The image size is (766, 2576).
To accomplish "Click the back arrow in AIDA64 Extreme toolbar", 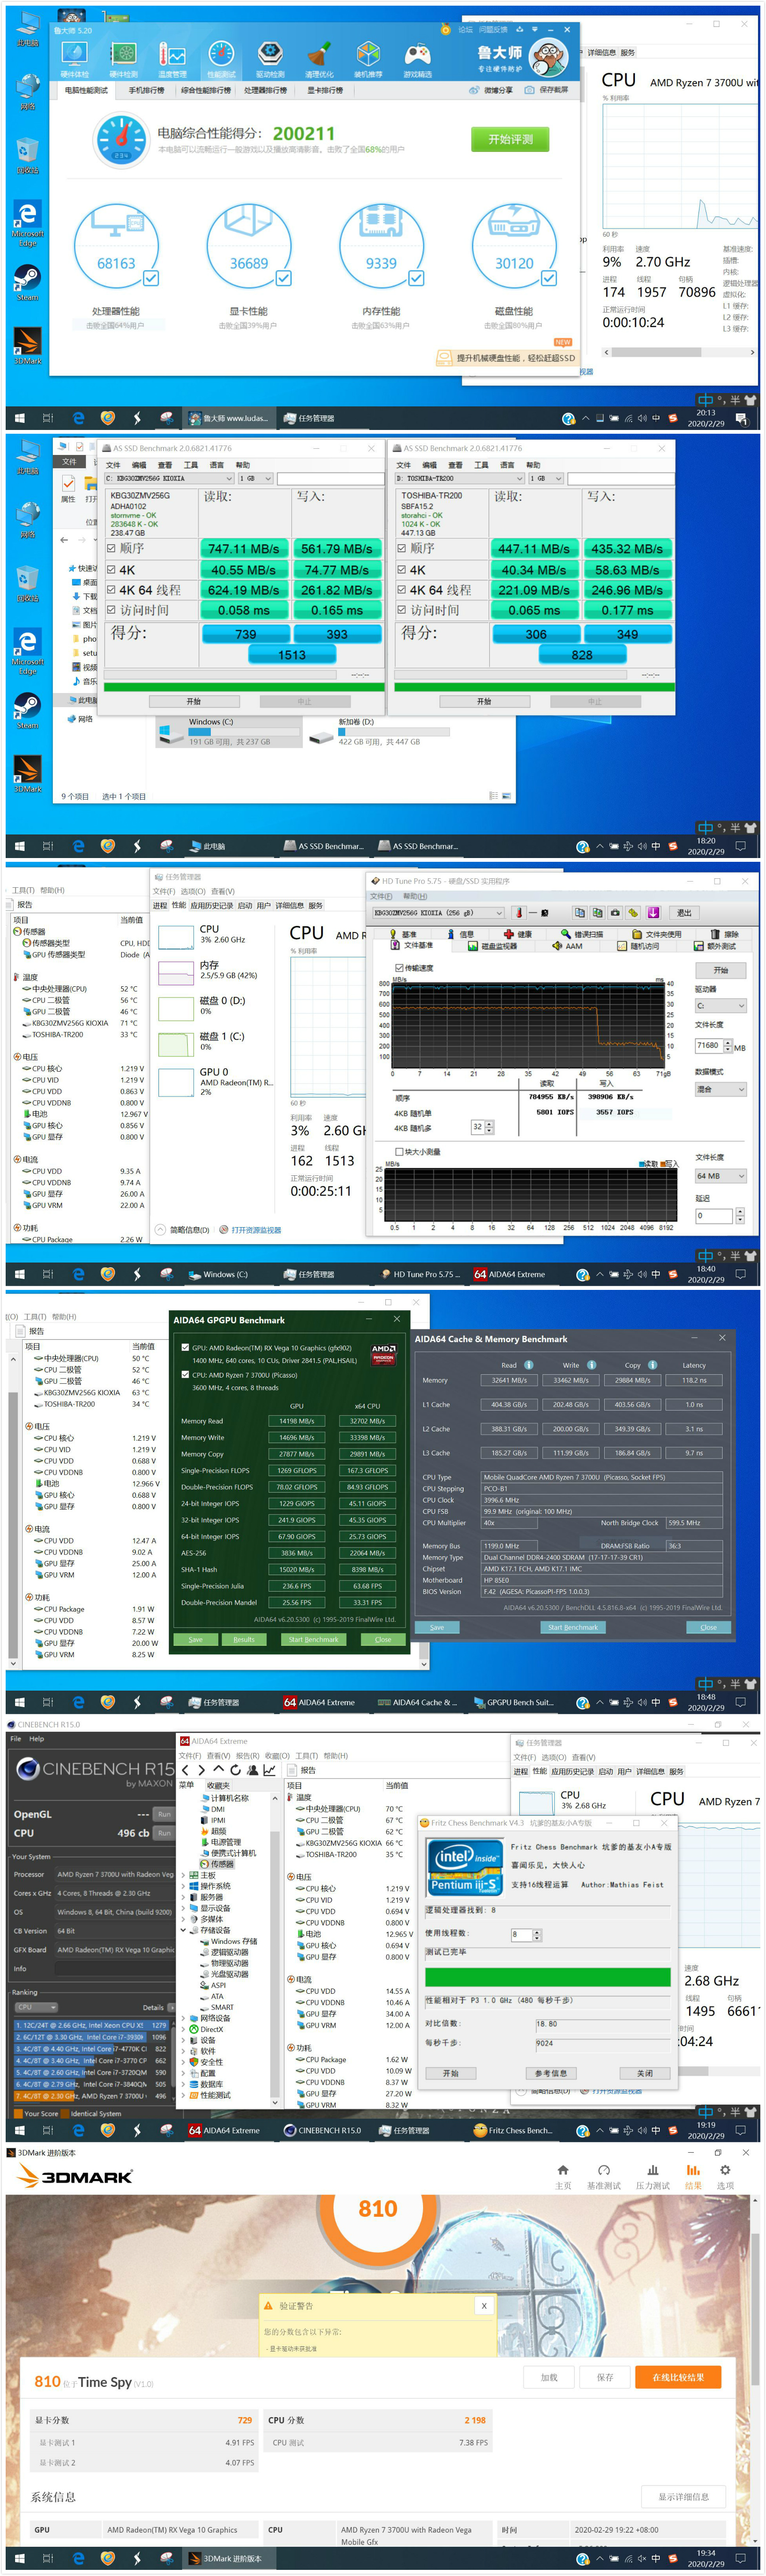I will (186, 1770).
